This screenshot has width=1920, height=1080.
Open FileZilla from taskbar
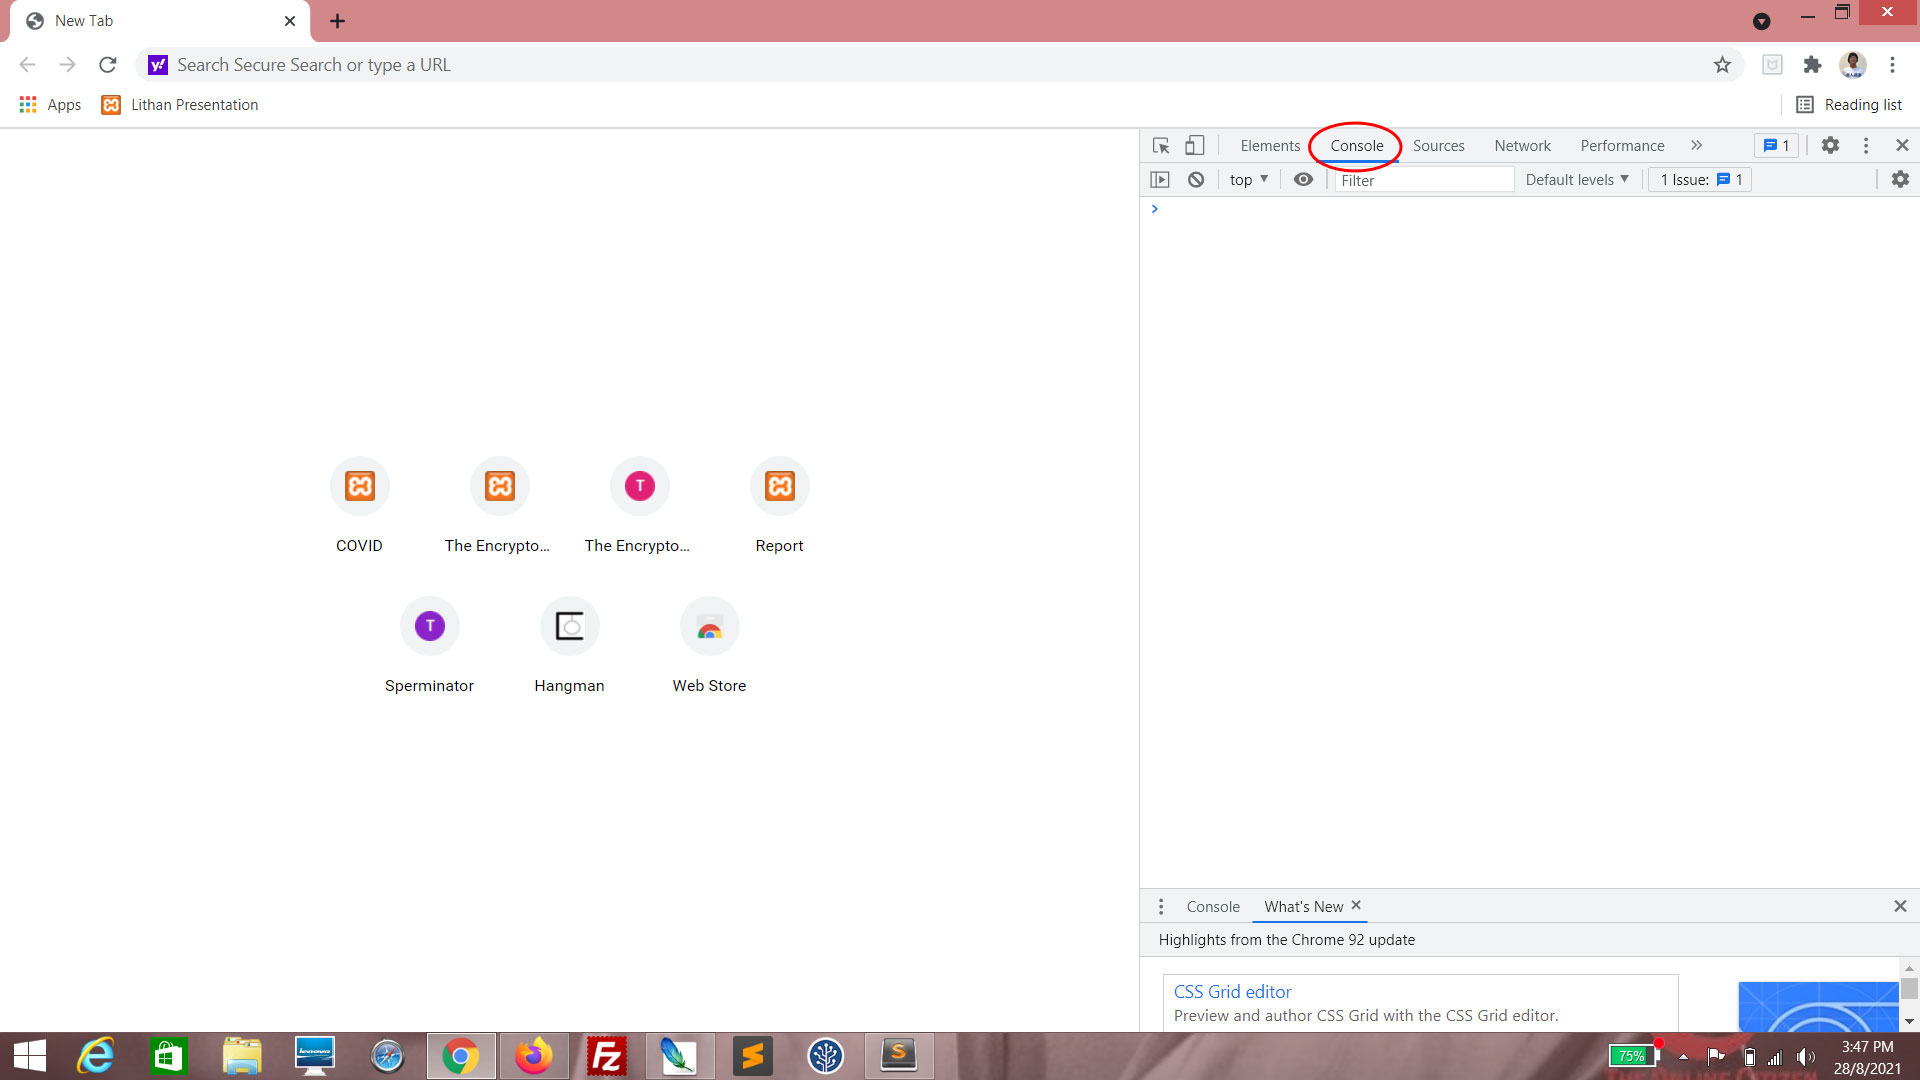pyautogui.click(x=606, y=1056)
